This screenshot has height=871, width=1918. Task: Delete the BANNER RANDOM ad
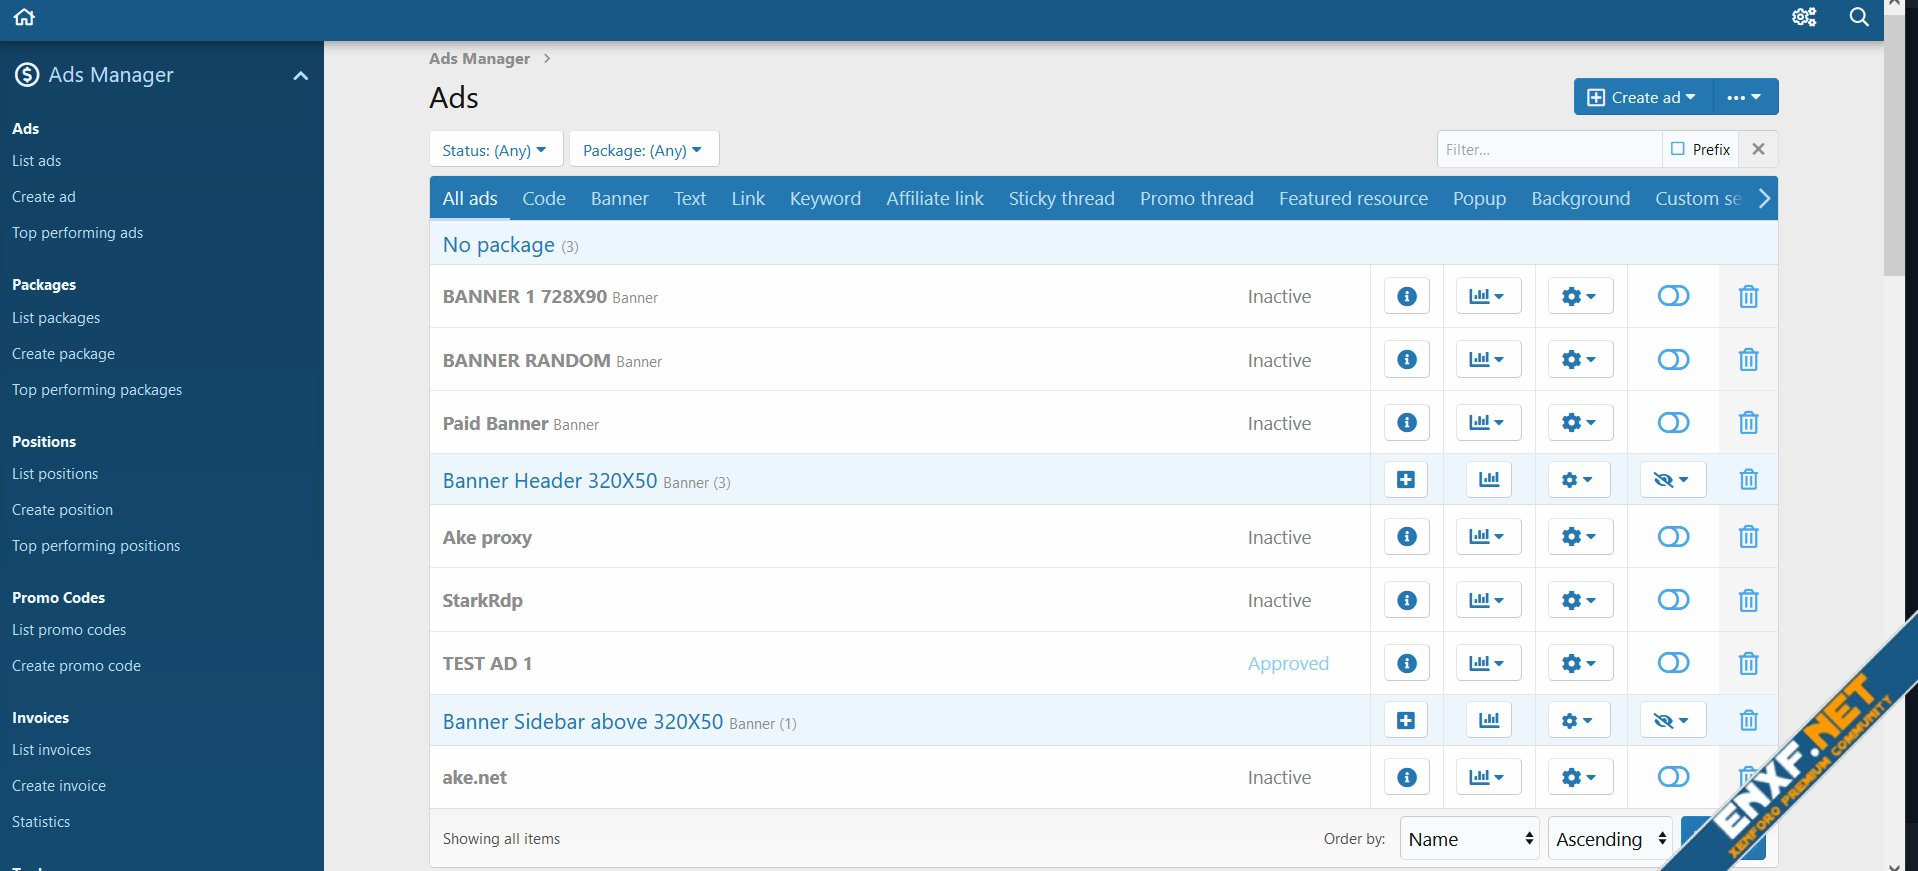pos(1748,359)
